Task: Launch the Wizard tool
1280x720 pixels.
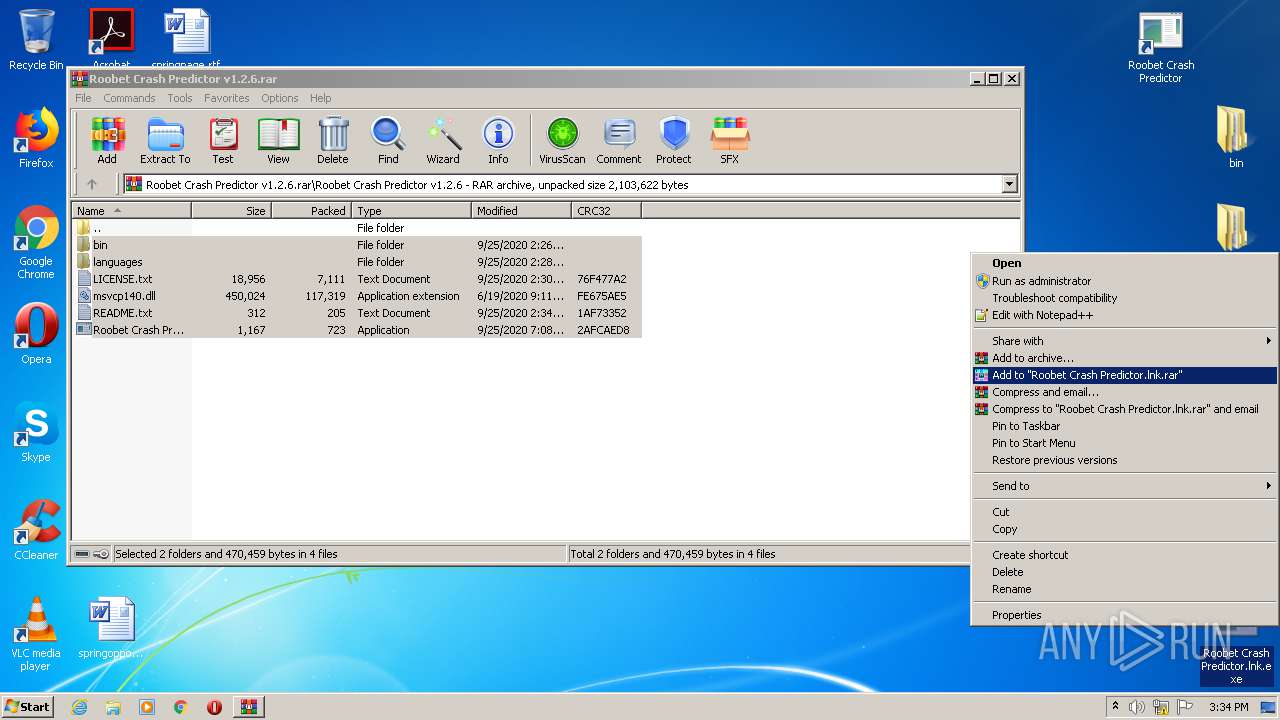Action: (x=443, y=141)
